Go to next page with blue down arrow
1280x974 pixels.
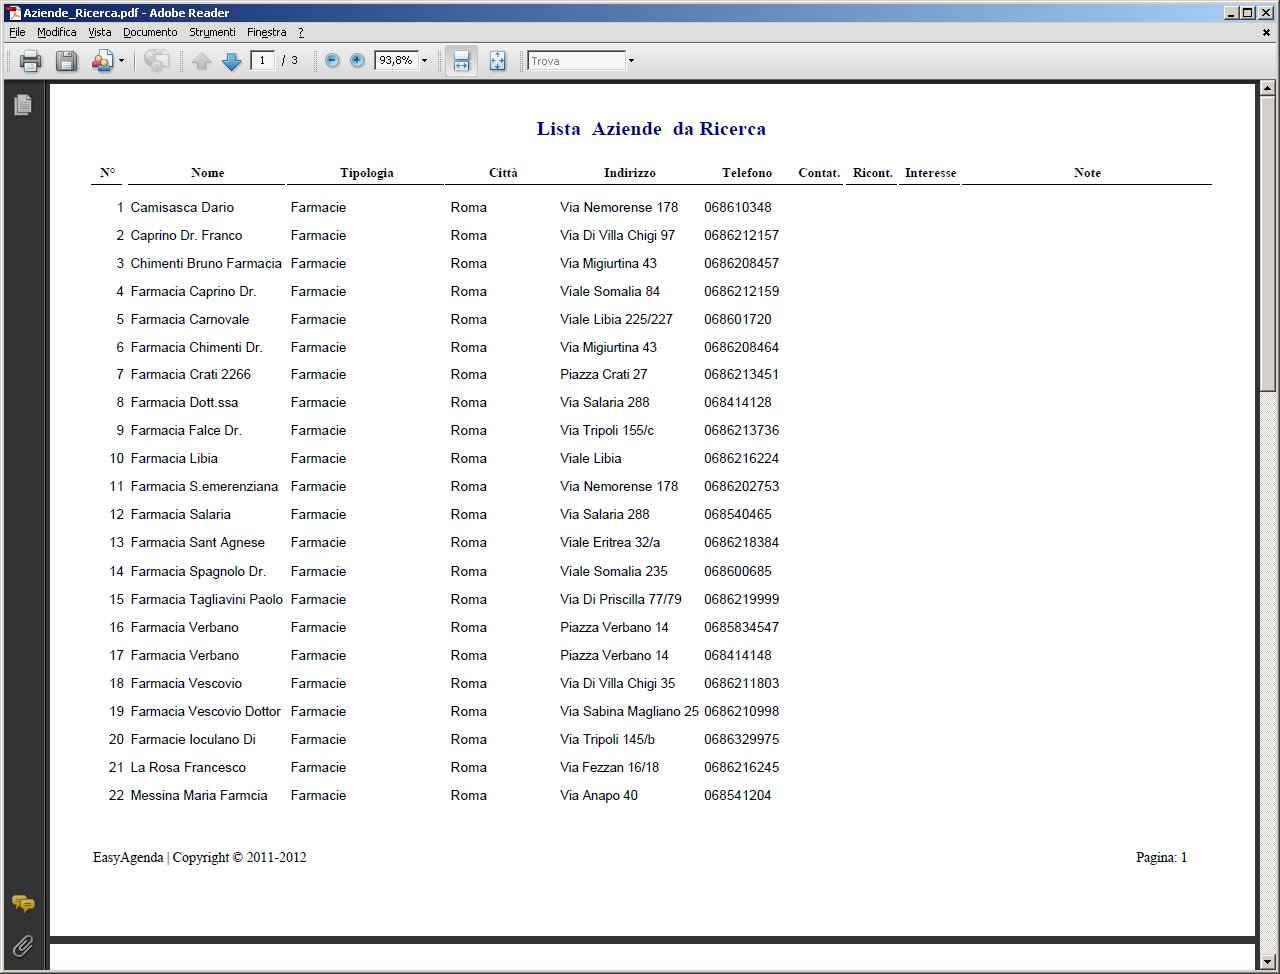(231, 61)
